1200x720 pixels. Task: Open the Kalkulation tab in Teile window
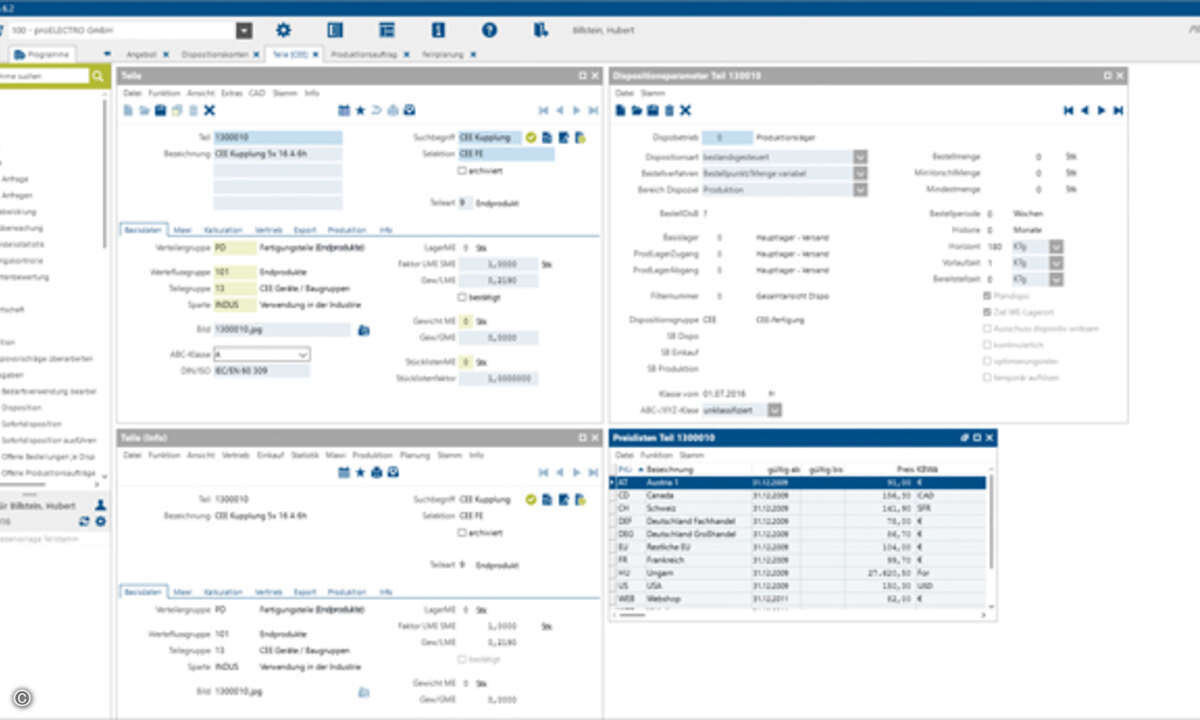coord(223,229)
